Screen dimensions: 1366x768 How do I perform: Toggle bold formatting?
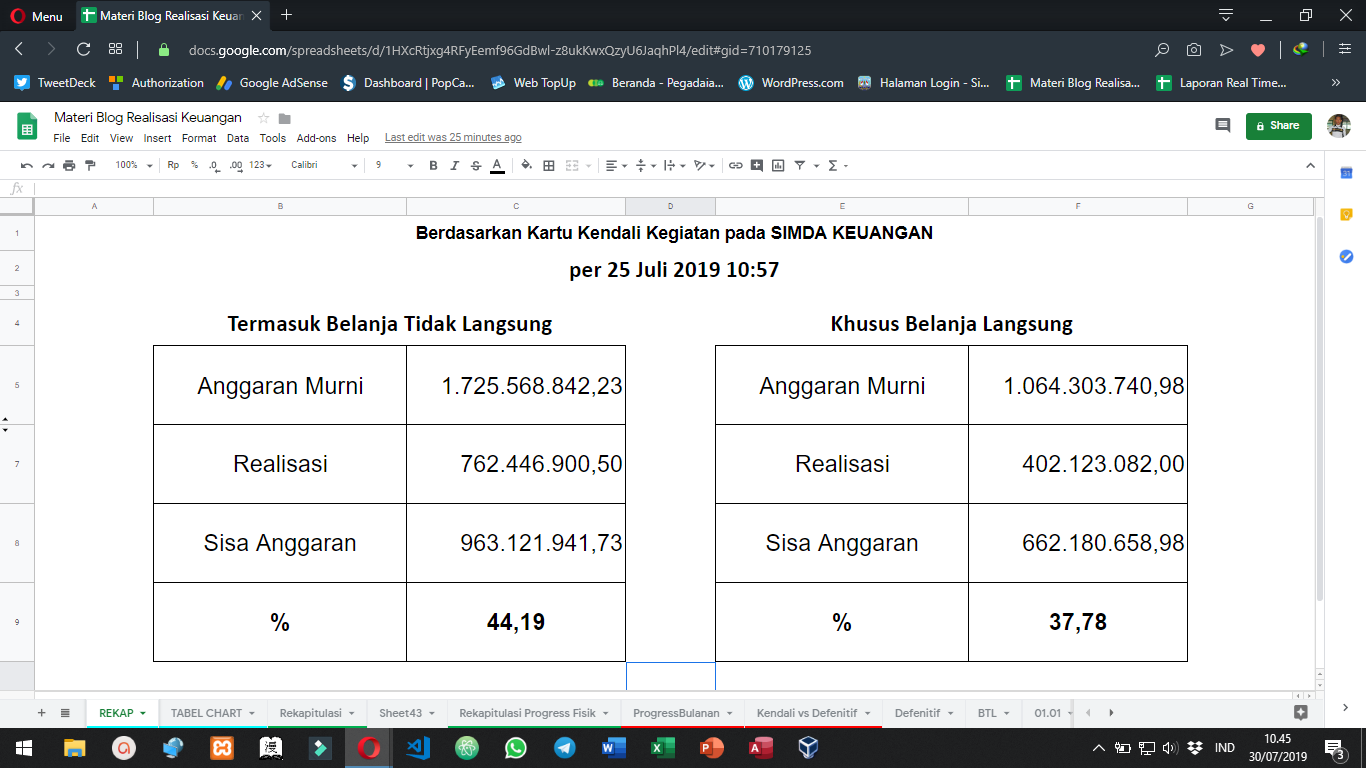433,165
